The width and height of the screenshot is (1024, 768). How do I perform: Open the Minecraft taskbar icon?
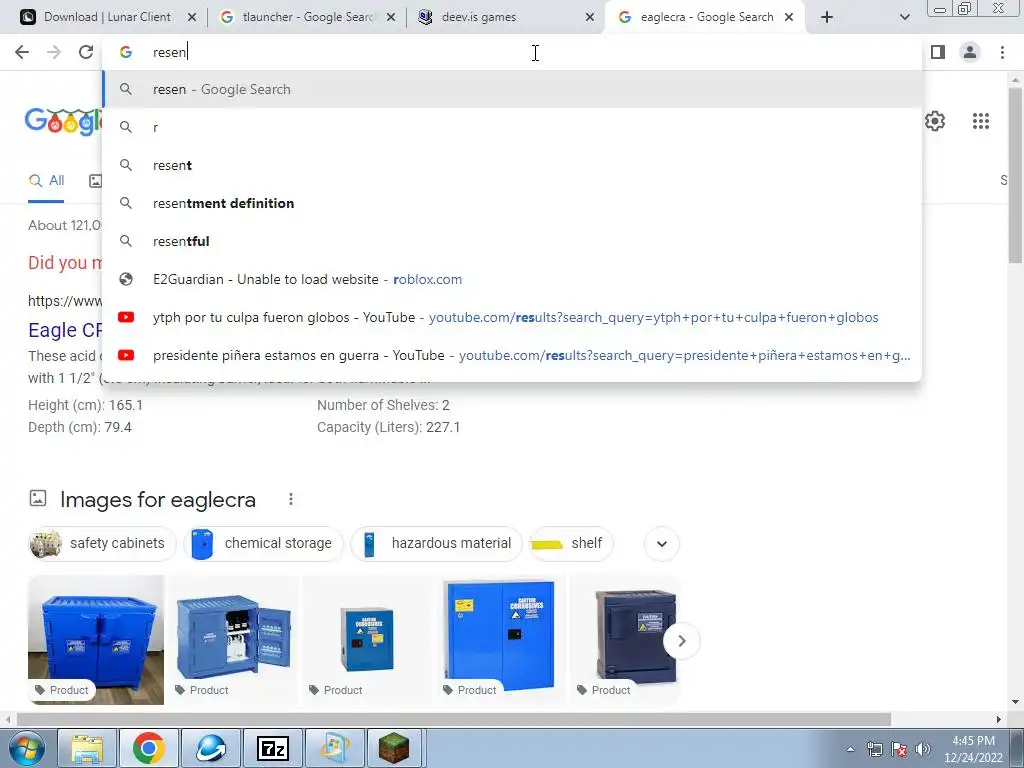pos(394,748)
